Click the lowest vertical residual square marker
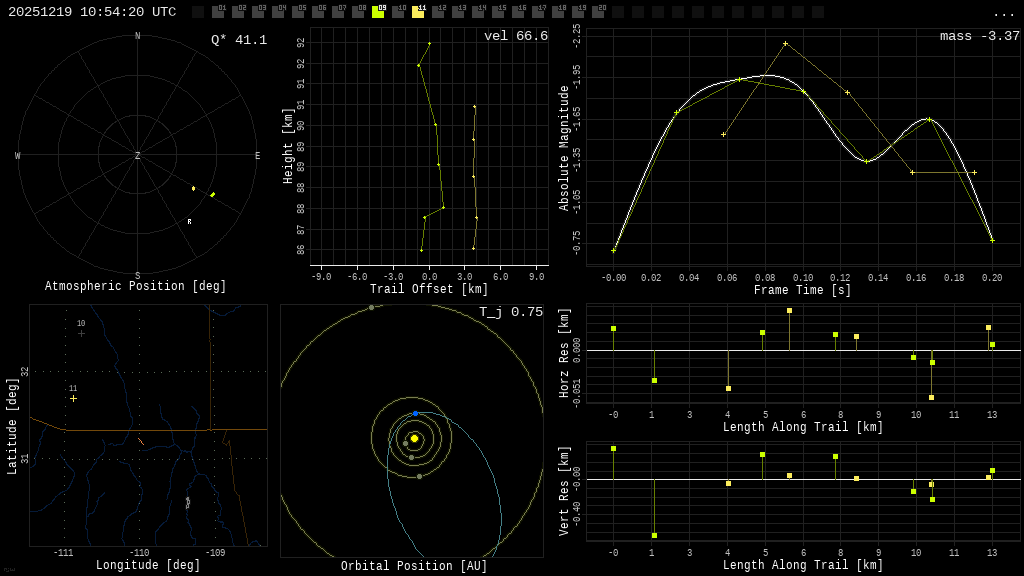Image resolution: width=1024 pixels, height=576 pixels. click(x=654, y=536)
